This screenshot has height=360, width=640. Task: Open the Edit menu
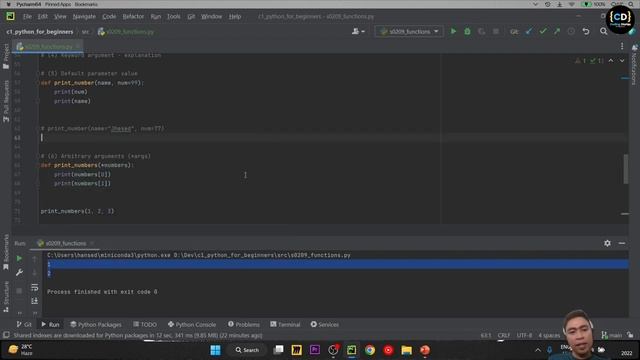[42, 16]
